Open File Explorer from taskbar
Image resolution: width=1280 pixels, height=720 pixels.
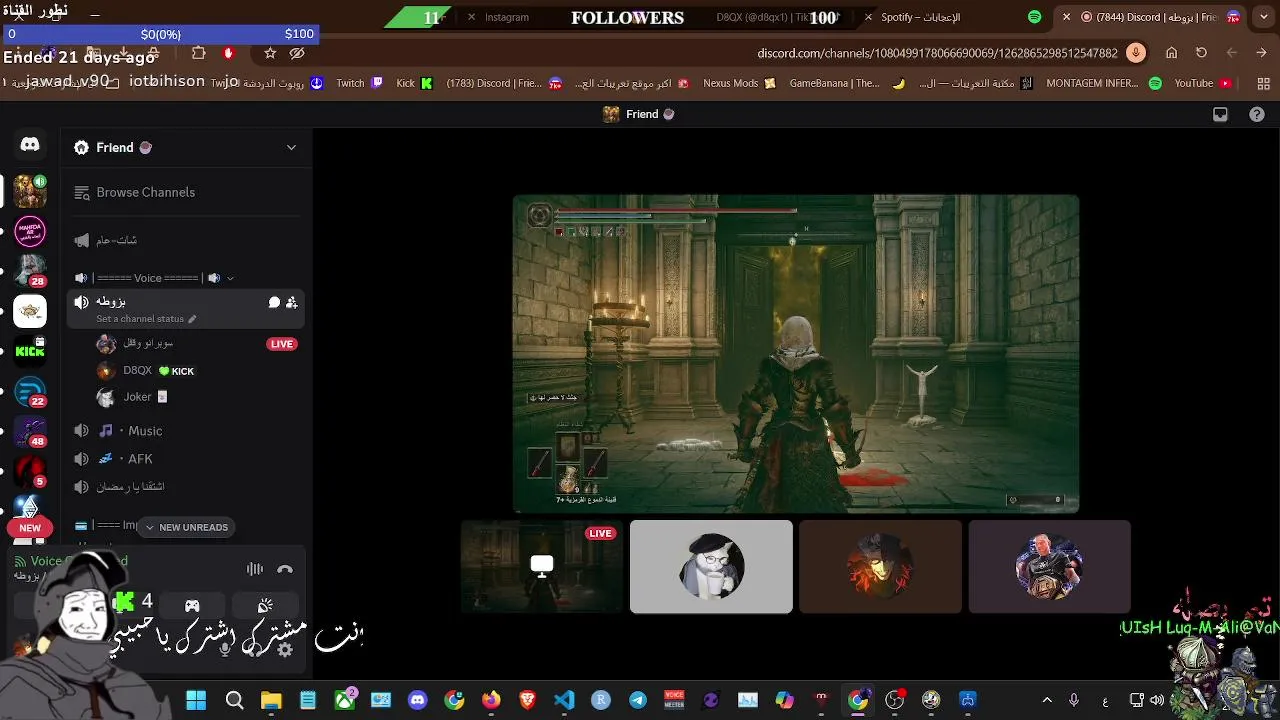coord(271,700)
